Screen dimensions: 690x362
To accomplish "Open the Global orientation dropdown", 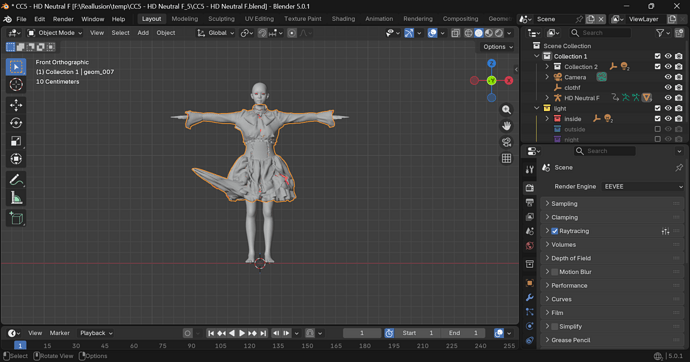I will tap(216, 33).
